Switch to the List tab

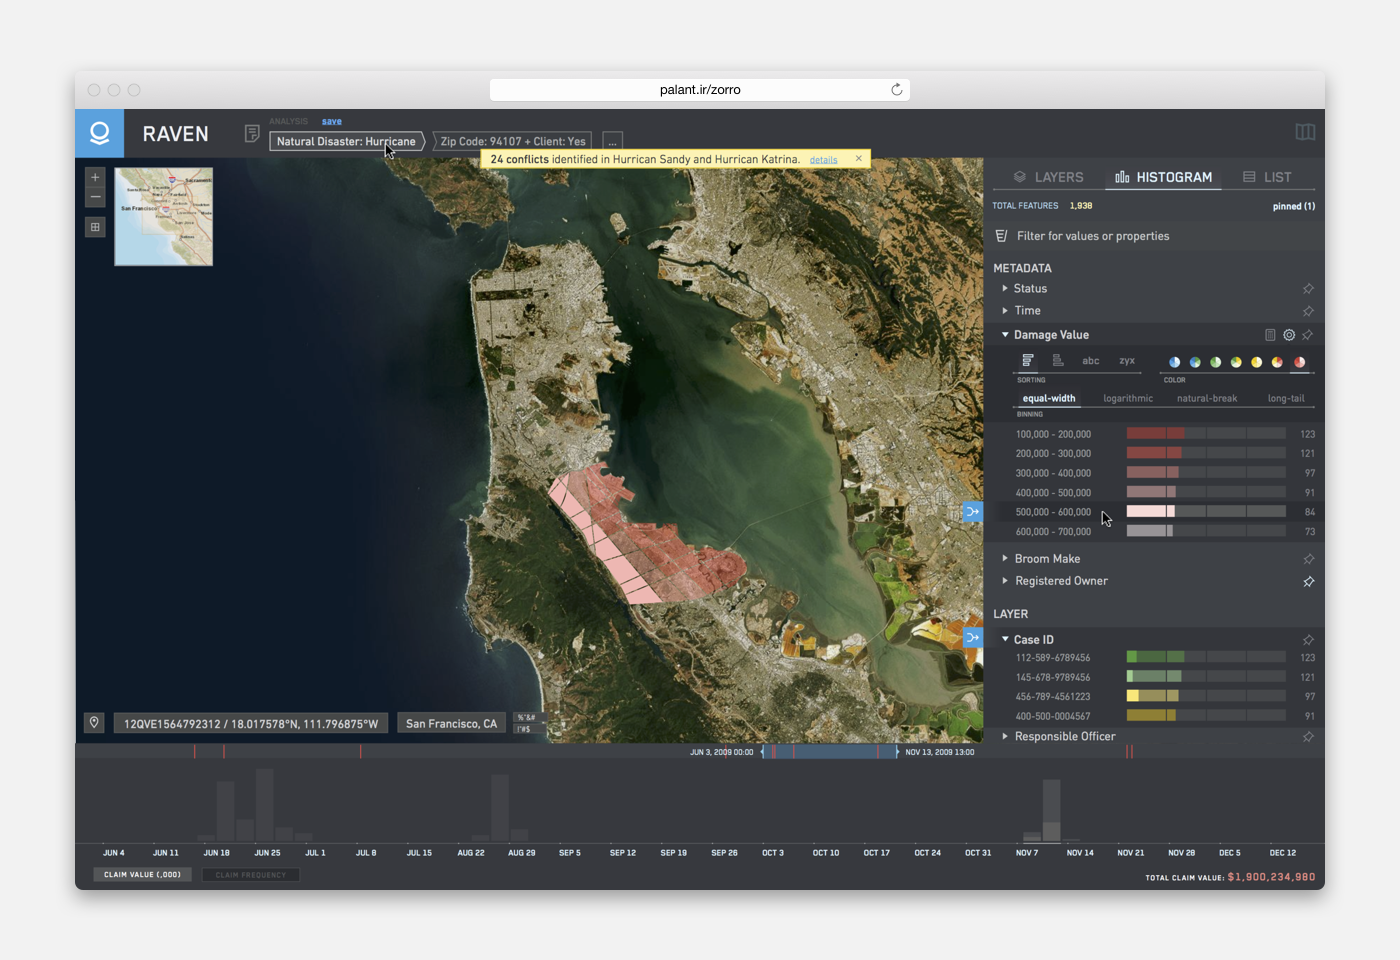pos(1267,177)
